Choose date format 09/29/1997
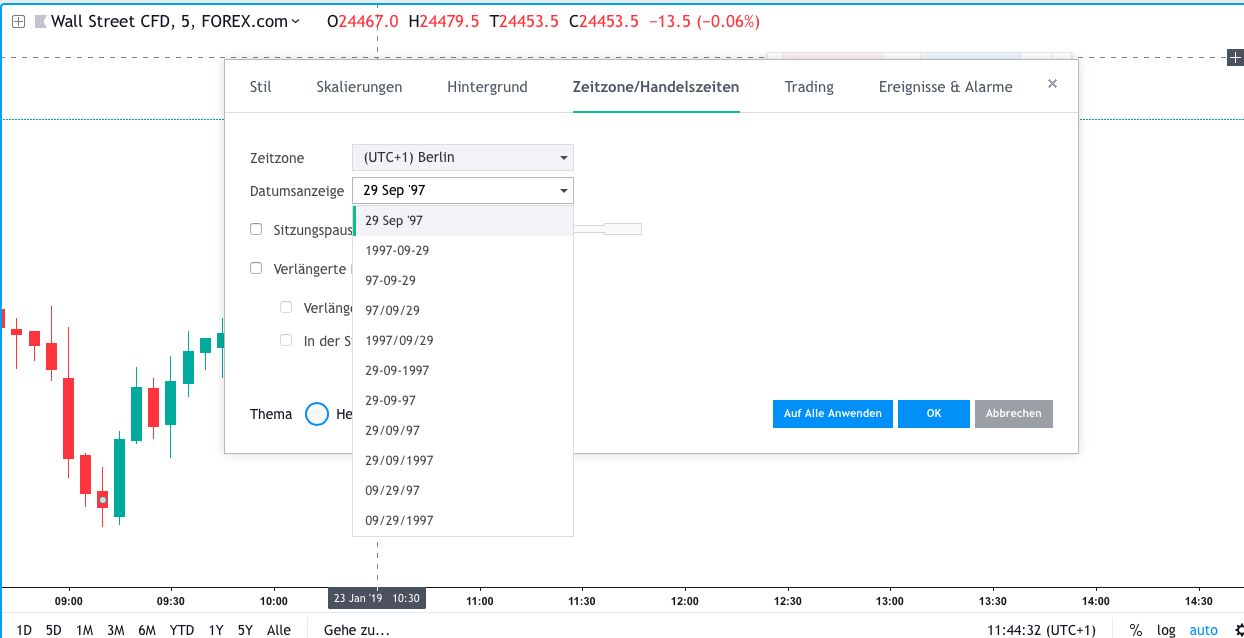1244x638 pixels. point(463,520)
